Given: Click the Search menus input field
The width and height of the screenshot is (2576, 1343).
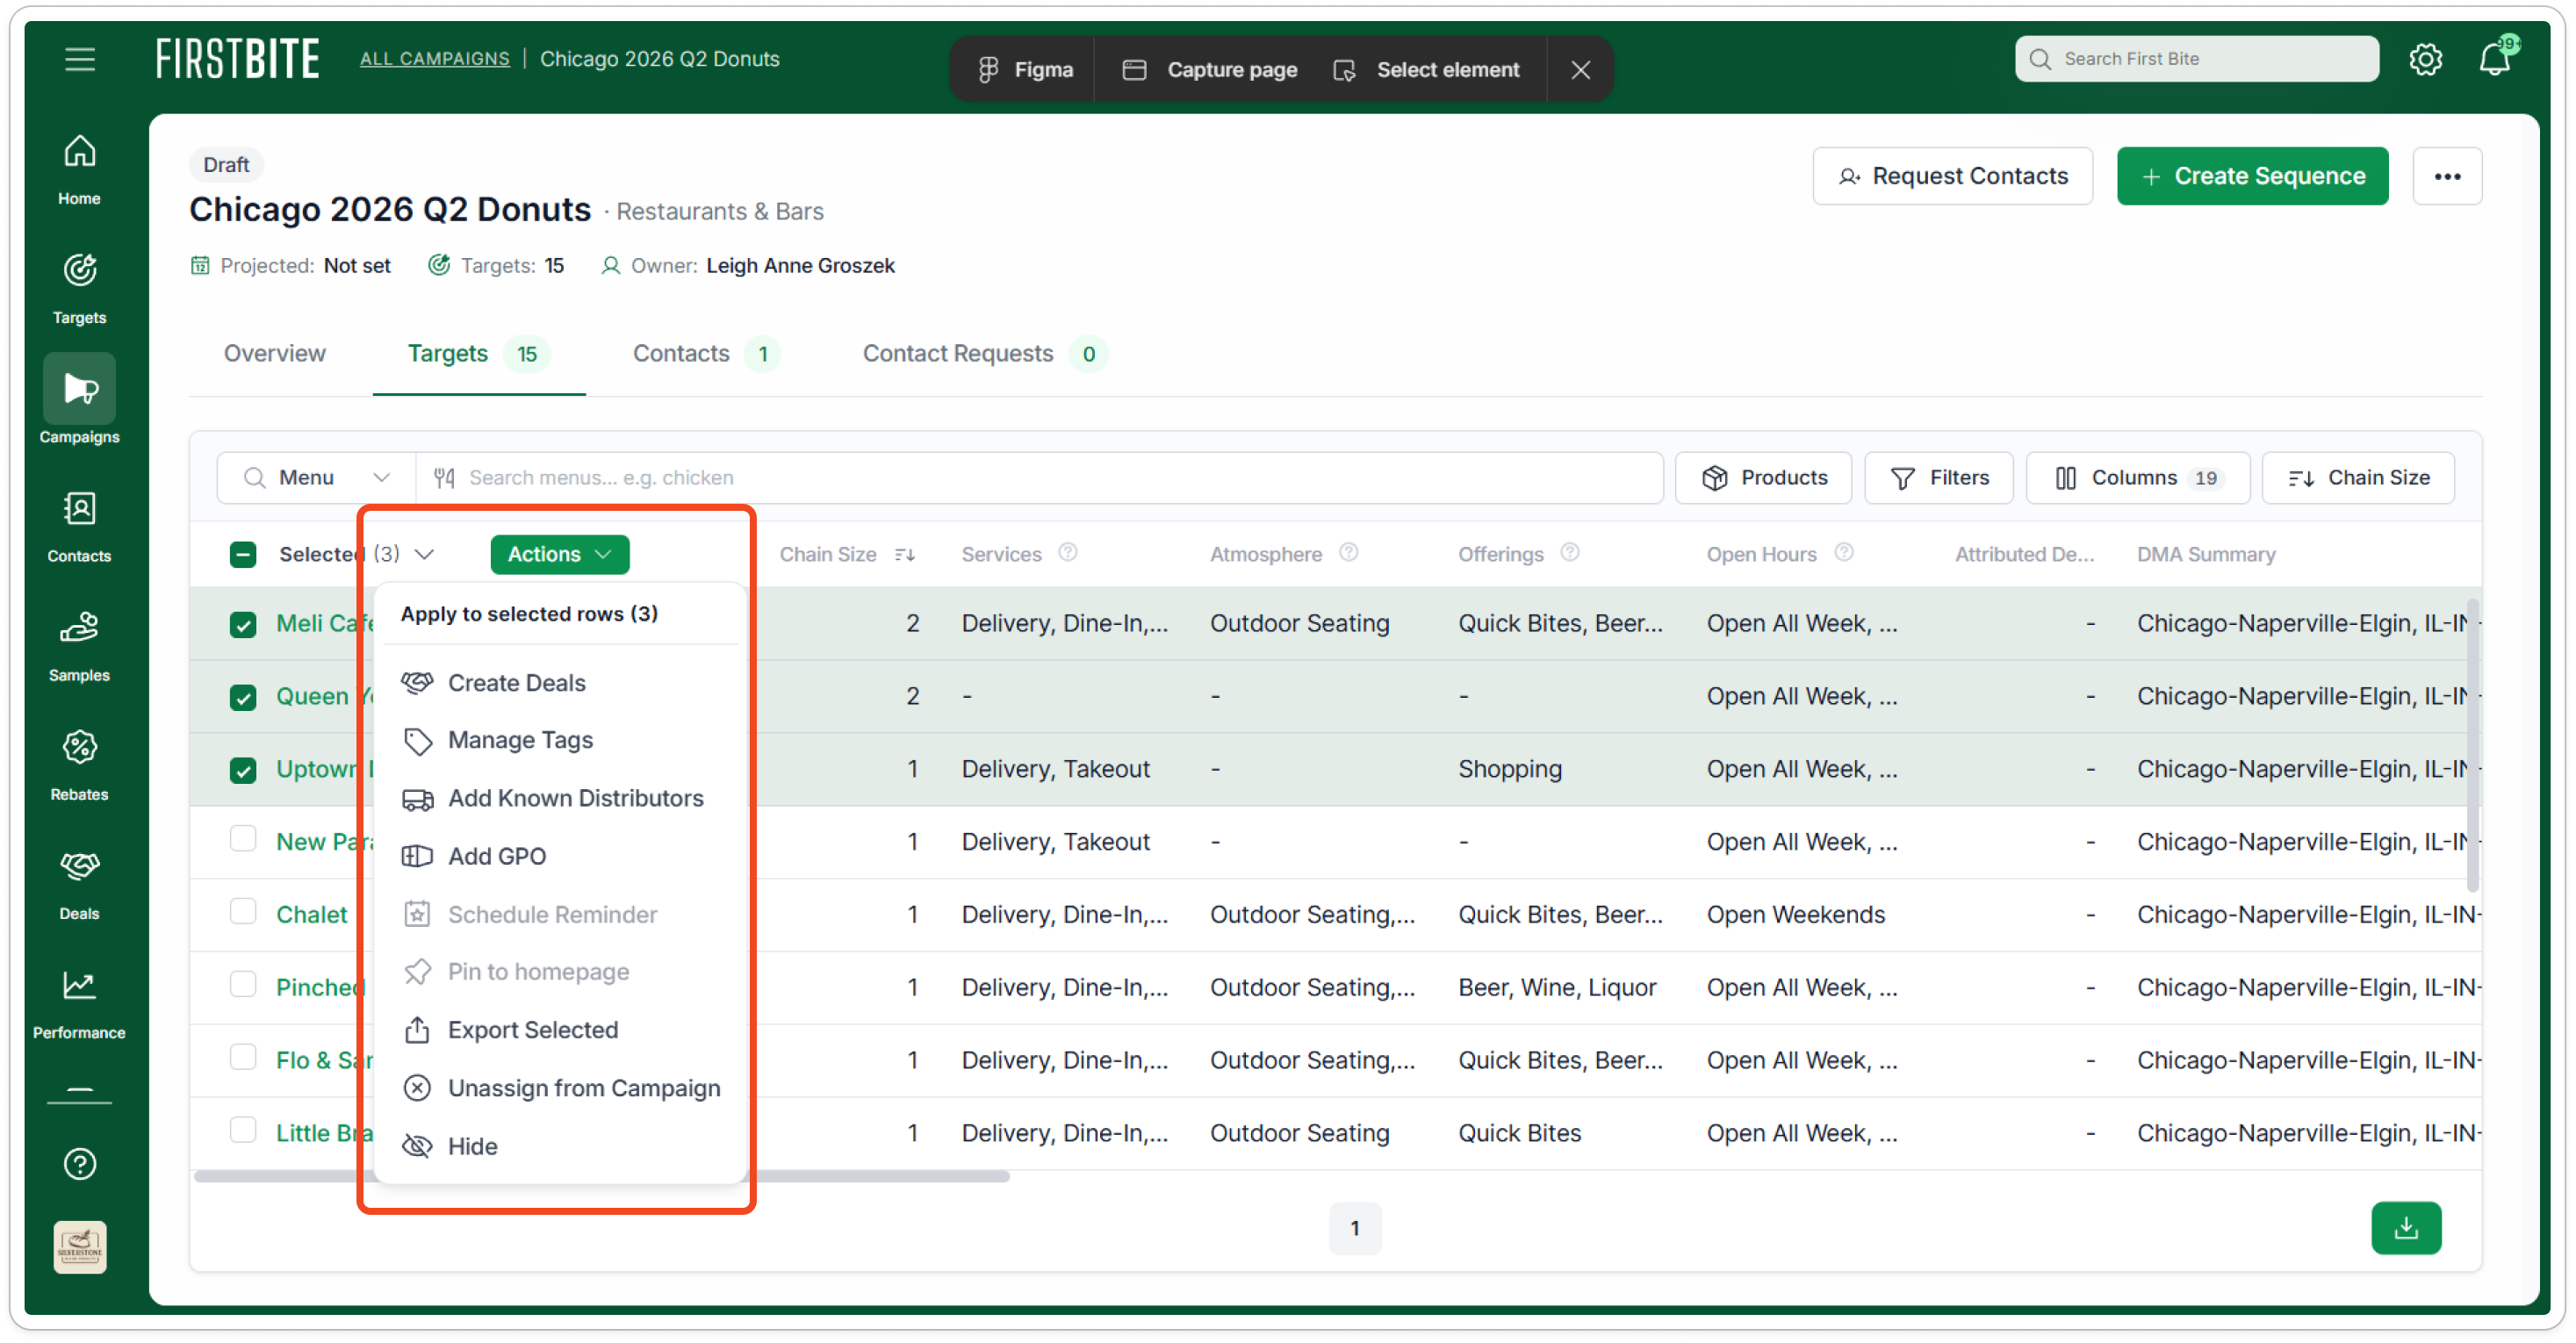Looking at the screenshot, I should [x=1040, y=477].
